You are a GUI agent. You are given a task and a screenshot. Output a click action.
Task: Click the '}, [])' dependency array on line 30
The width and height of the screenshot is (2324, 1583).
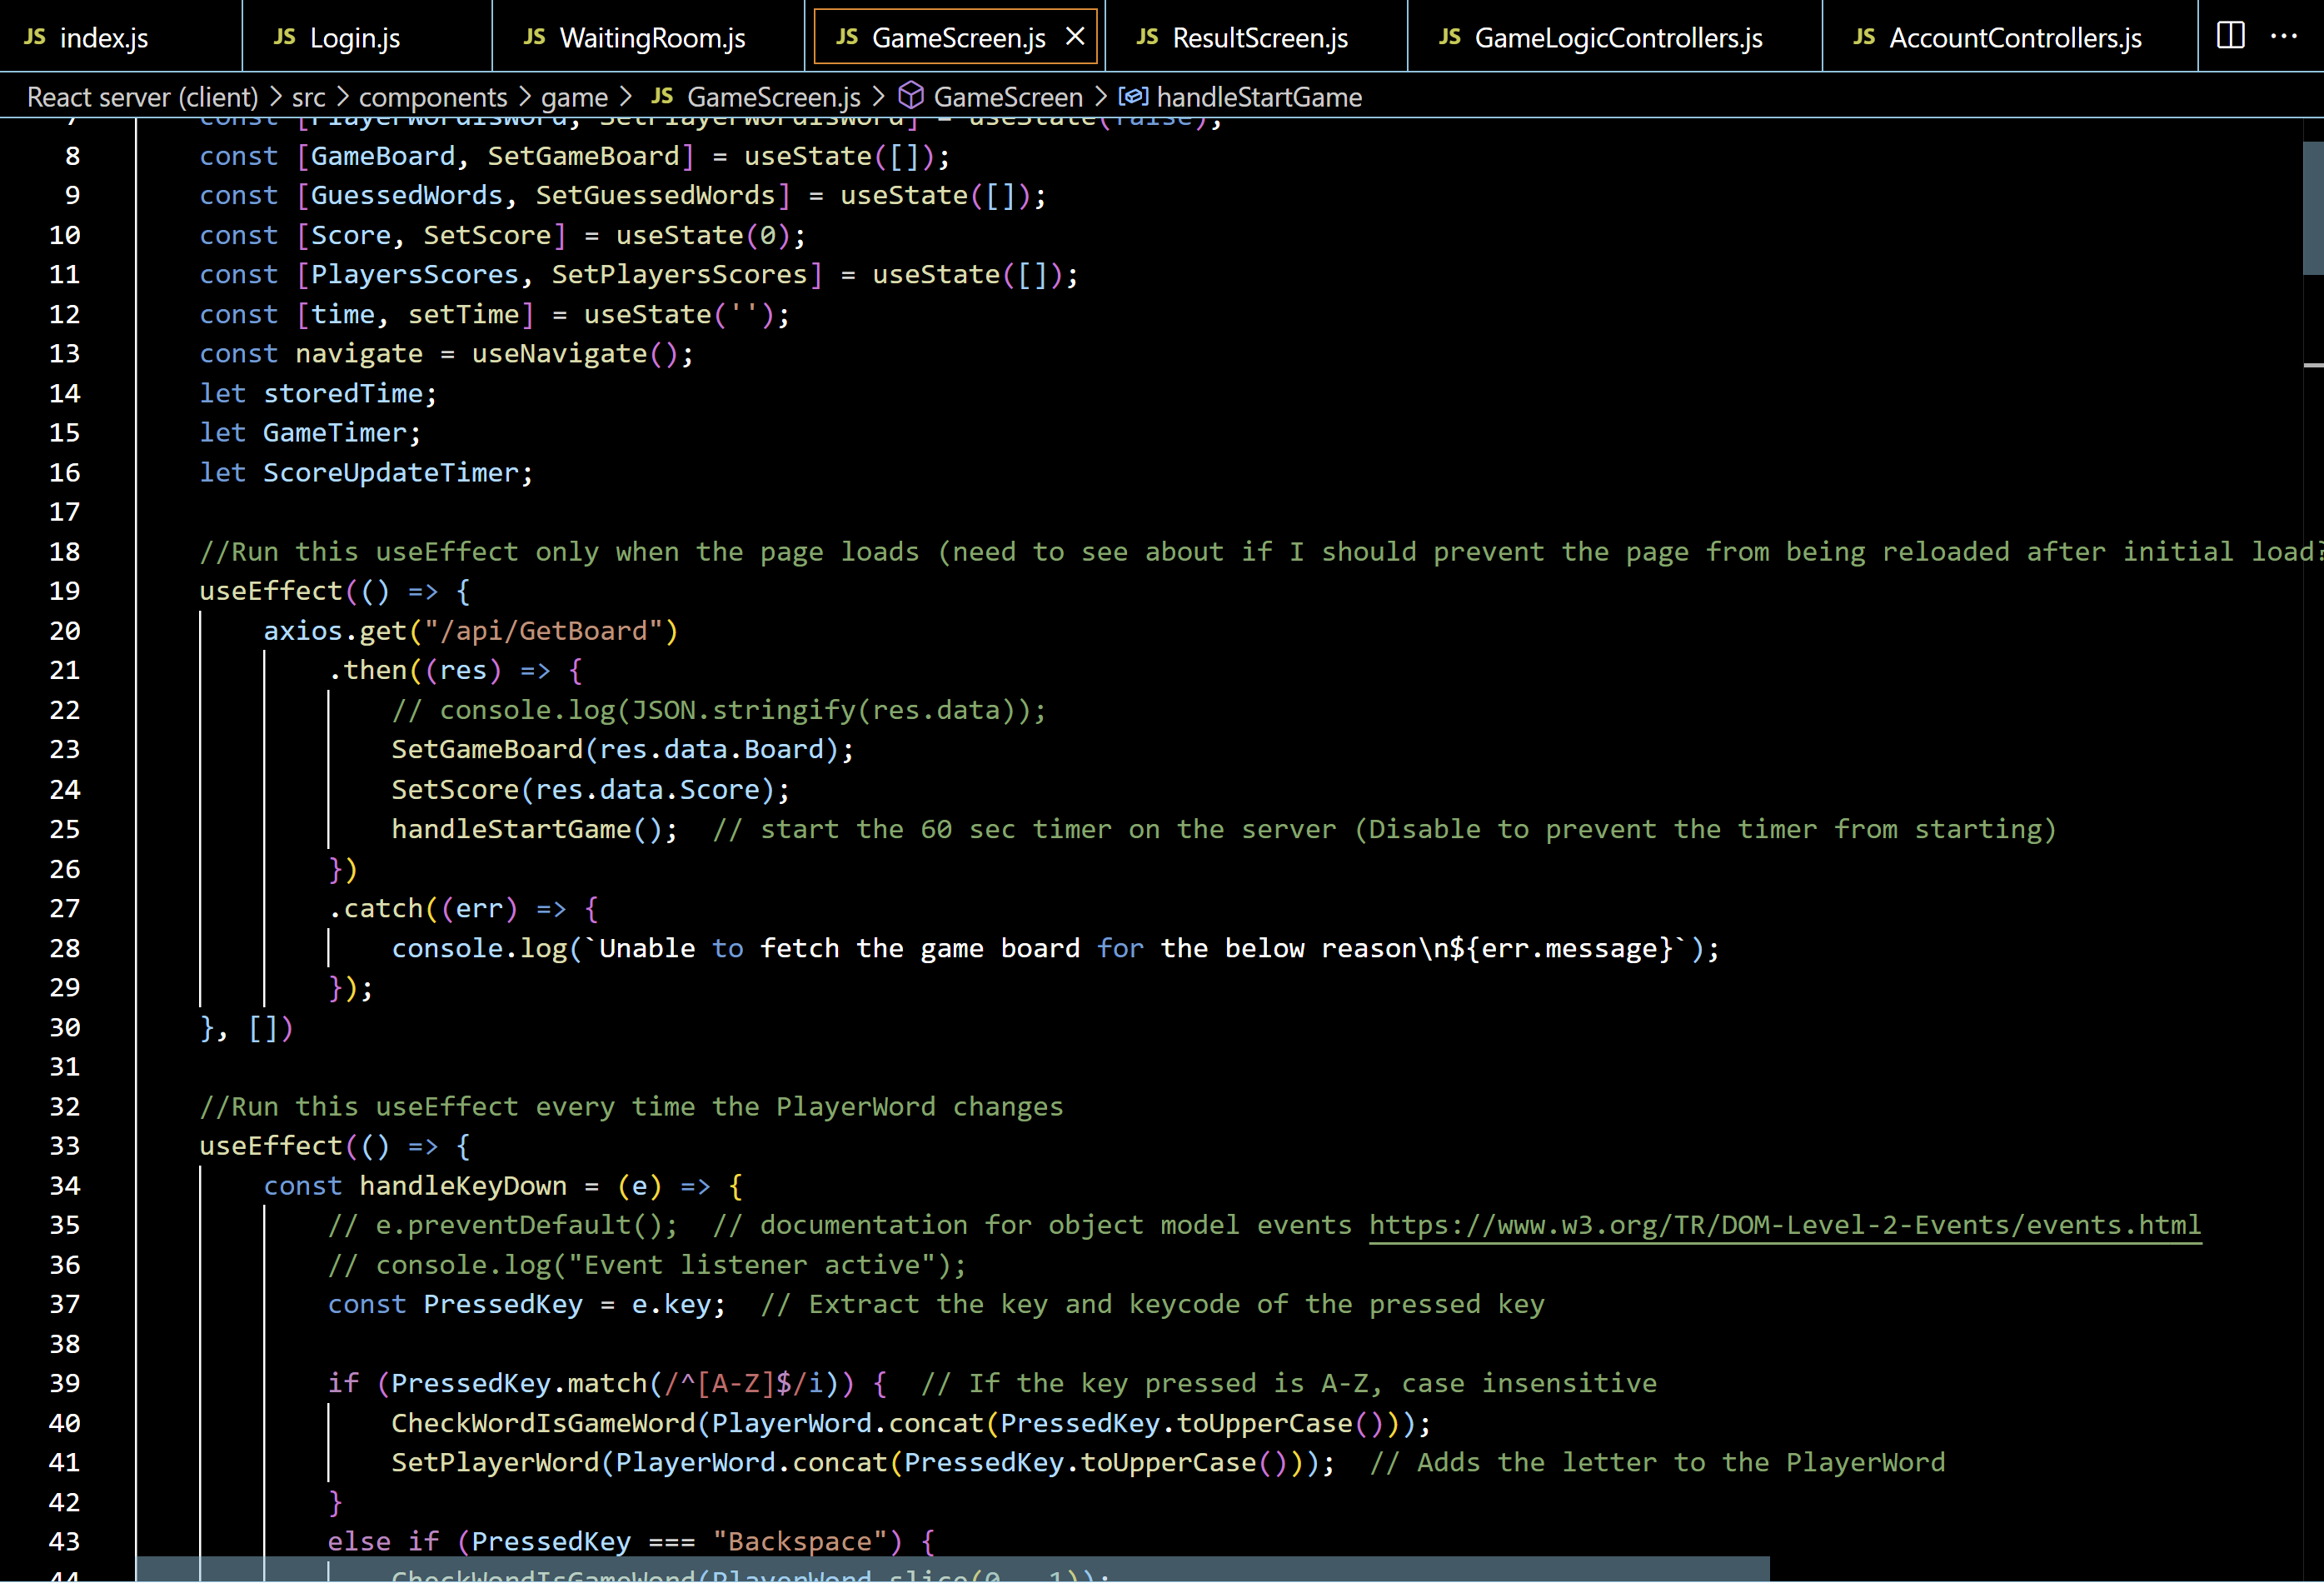246,1028
